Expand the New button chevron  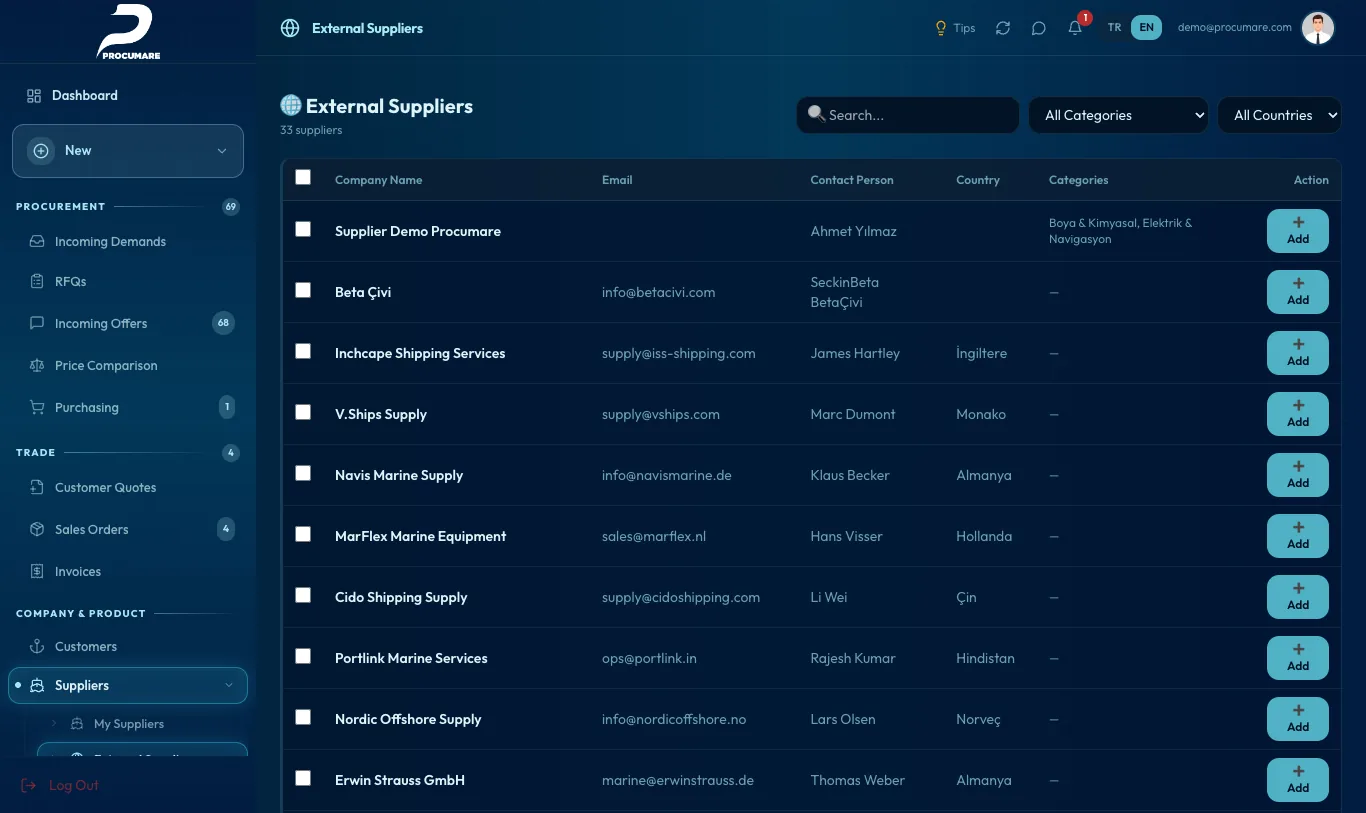[222, 151]
